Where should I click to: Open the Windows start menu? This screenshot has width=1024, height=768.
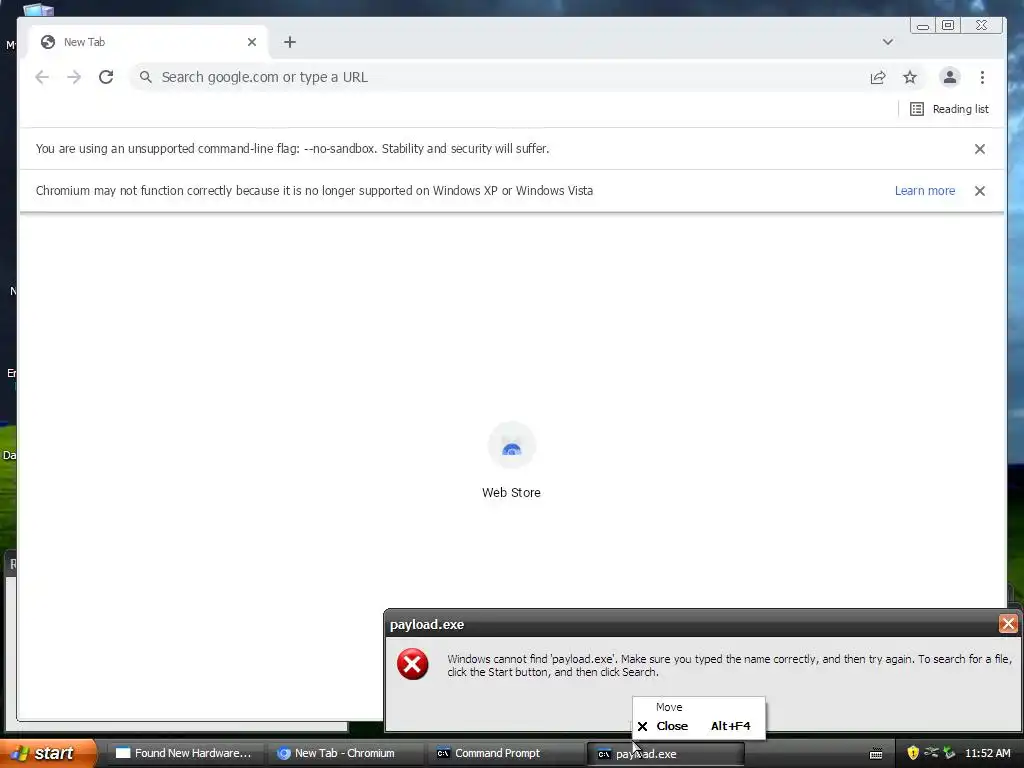(x=48, y=753)
